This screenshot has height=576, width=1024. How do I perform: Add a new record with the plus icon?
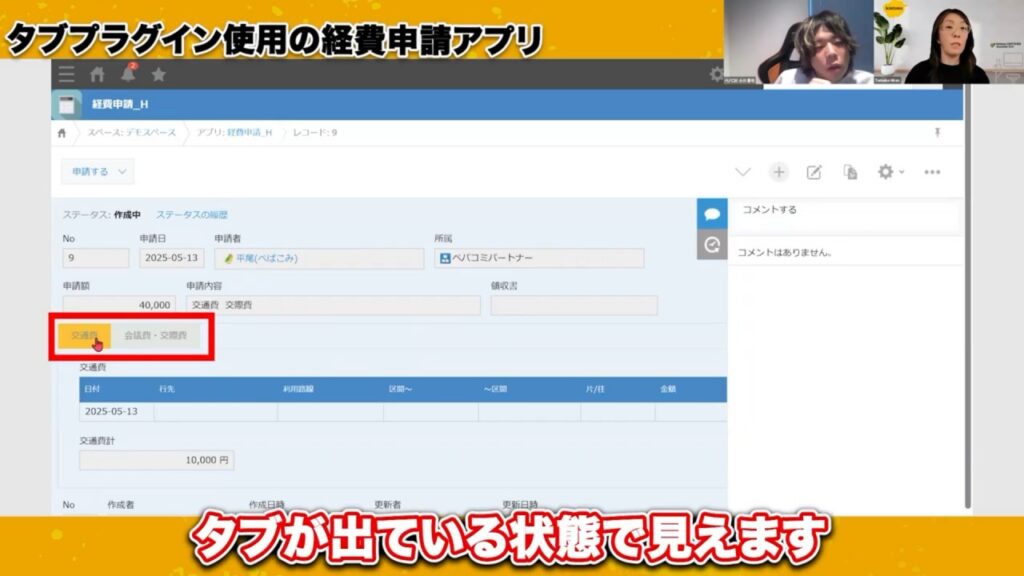[779, 171]
